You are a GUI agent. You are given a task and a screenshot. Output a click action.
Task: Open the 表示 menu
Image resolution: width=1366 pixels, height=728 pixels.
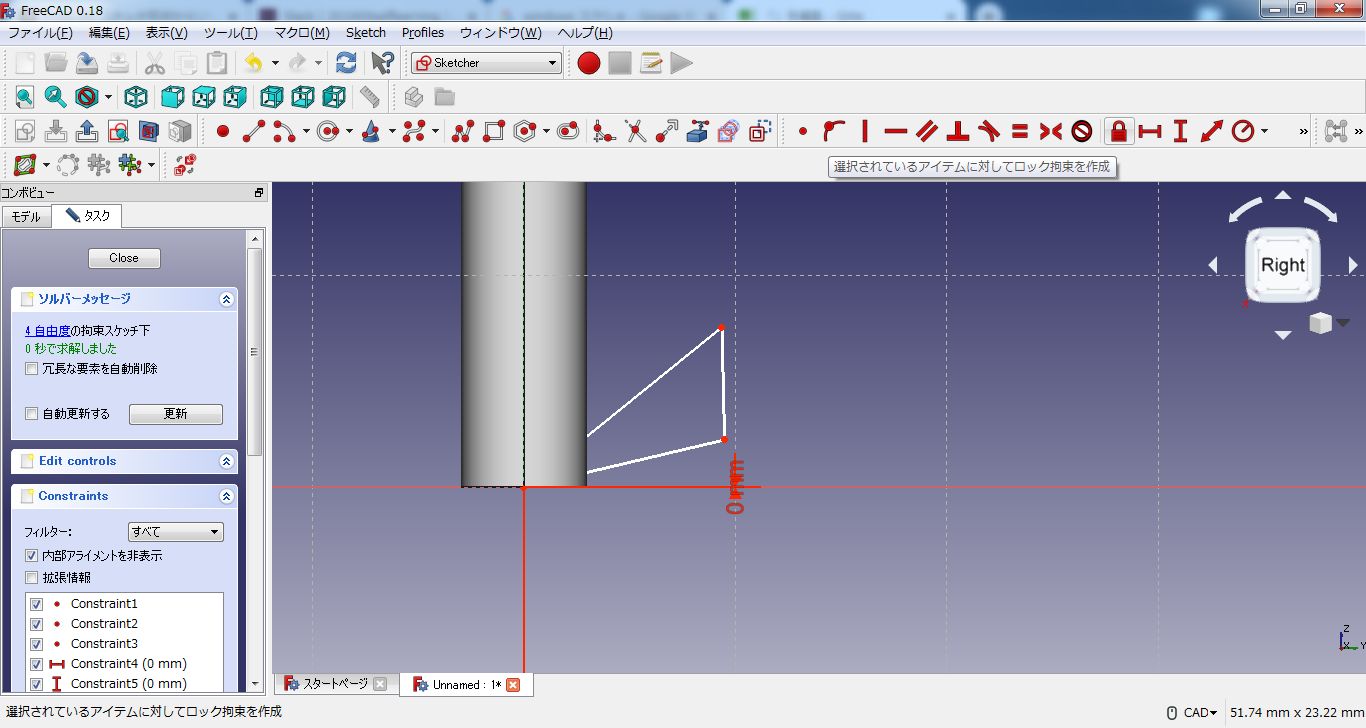click(x=166, y=33)
